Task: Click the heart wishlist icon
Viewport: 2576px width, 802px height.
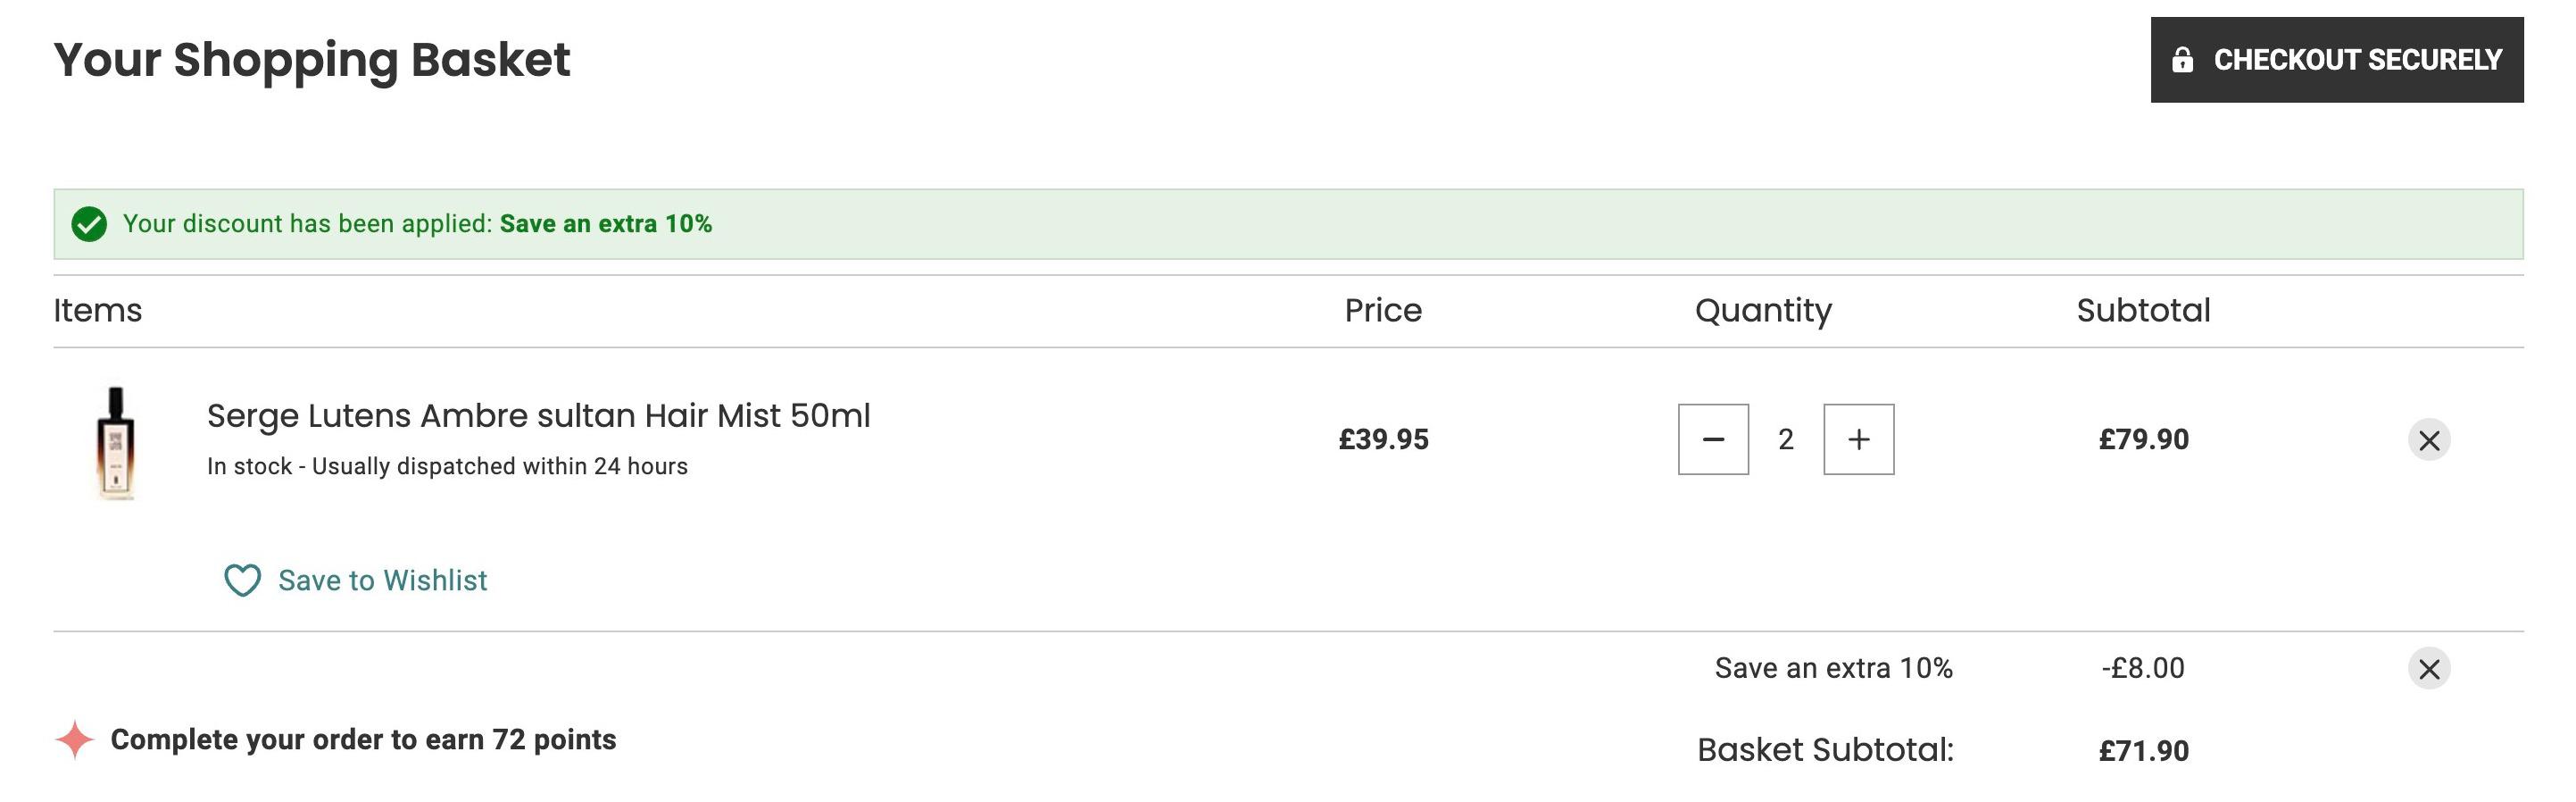Action: pos(242,580)
